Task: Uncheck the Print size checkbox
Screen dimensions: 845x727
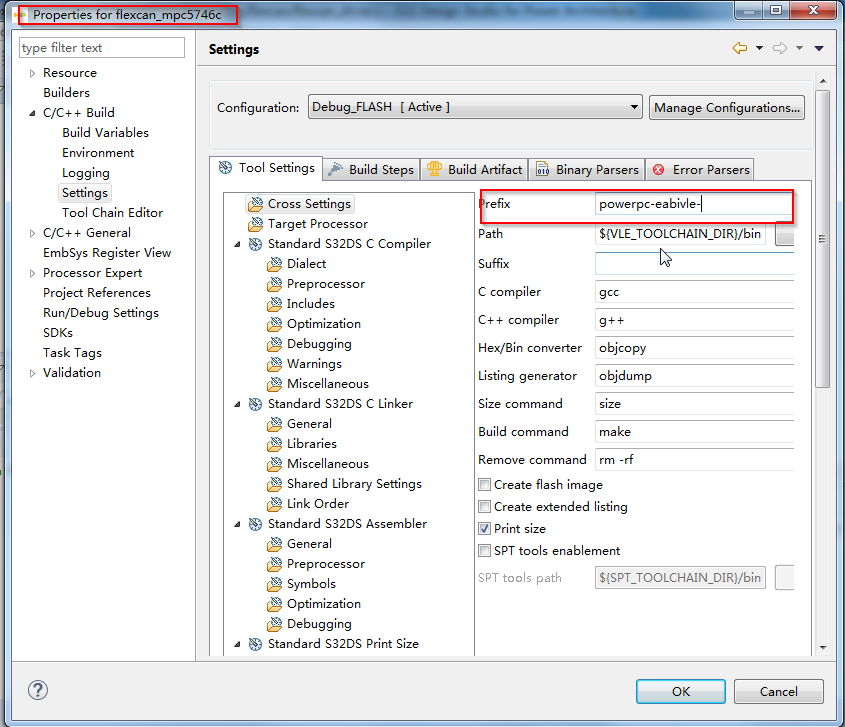Action: pos(484,529)
